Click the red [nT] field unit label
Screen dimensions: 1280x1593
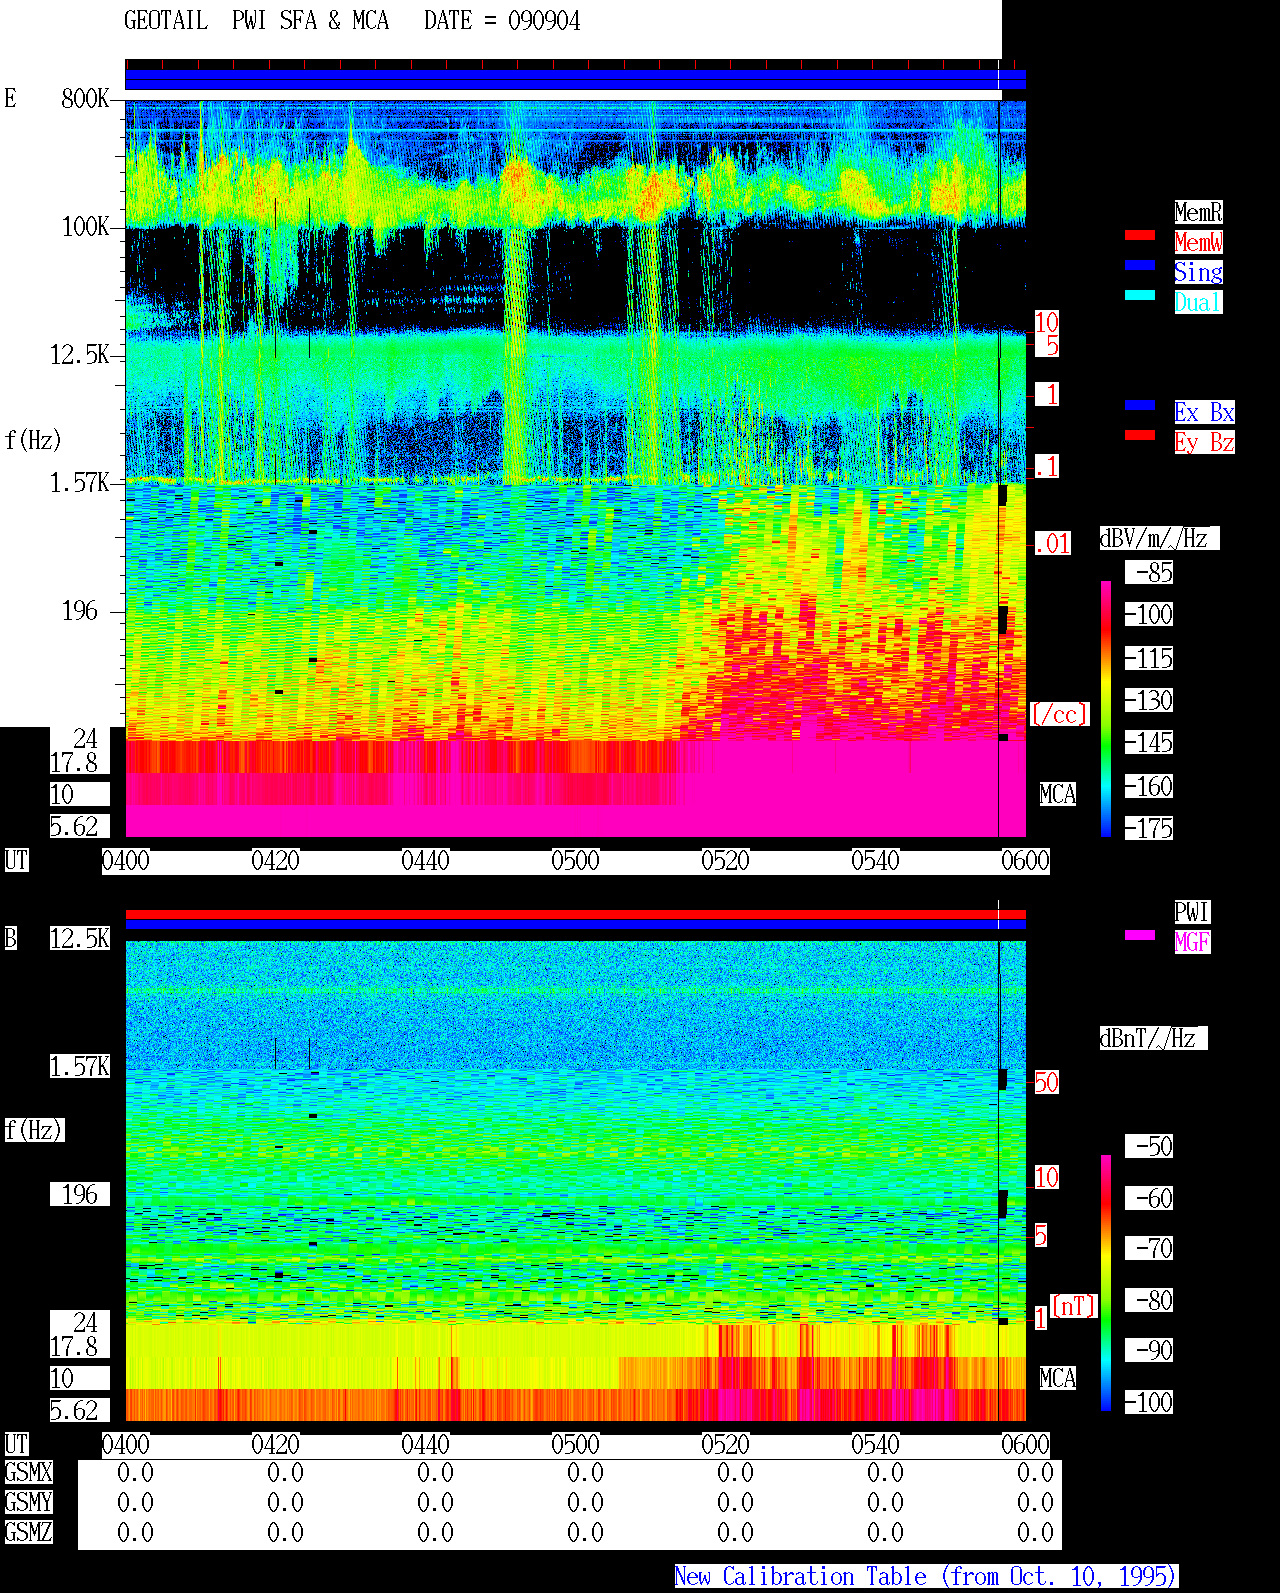[x=1074, y=1307]
